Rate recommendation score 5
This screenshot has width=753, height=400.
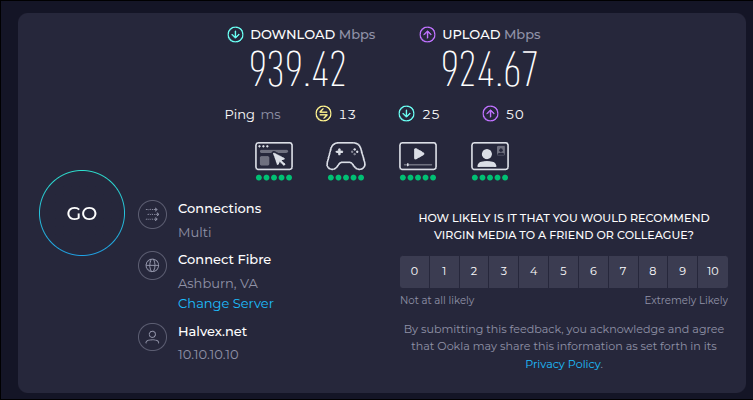563,271
